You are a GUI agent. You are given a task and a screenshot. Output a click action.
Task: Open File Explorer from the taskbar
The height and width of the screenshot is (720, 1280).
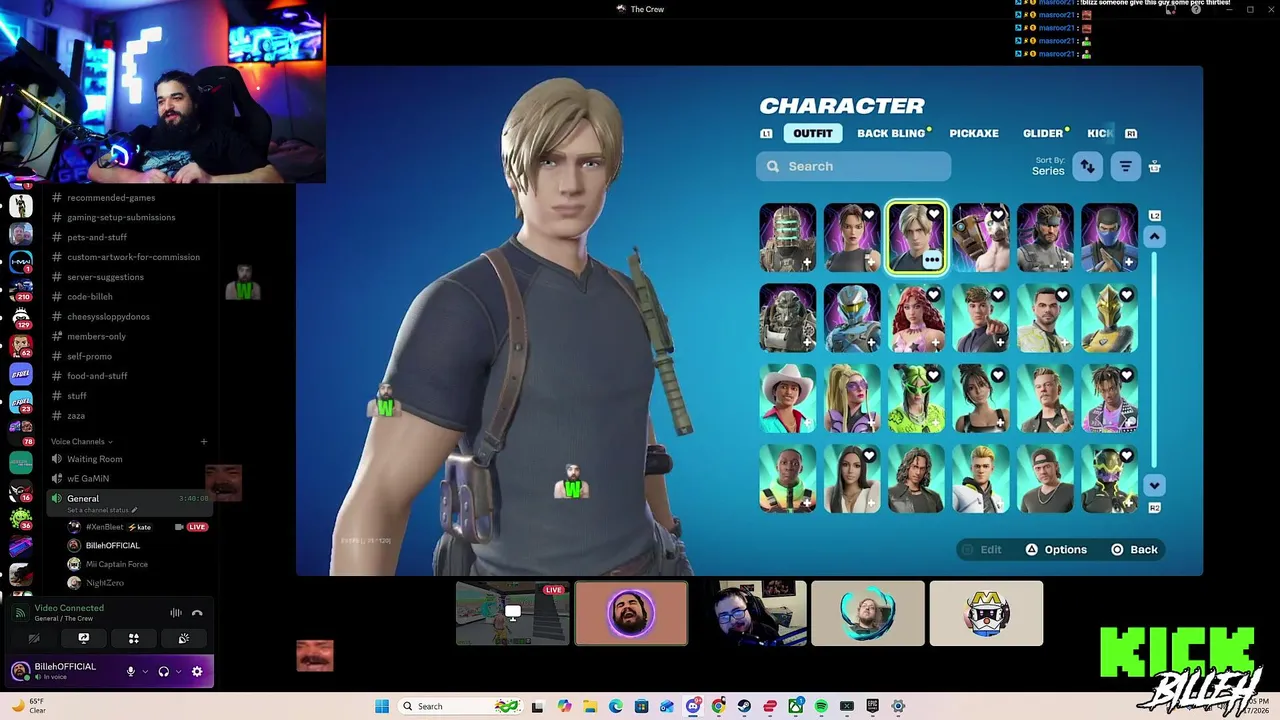590,706
